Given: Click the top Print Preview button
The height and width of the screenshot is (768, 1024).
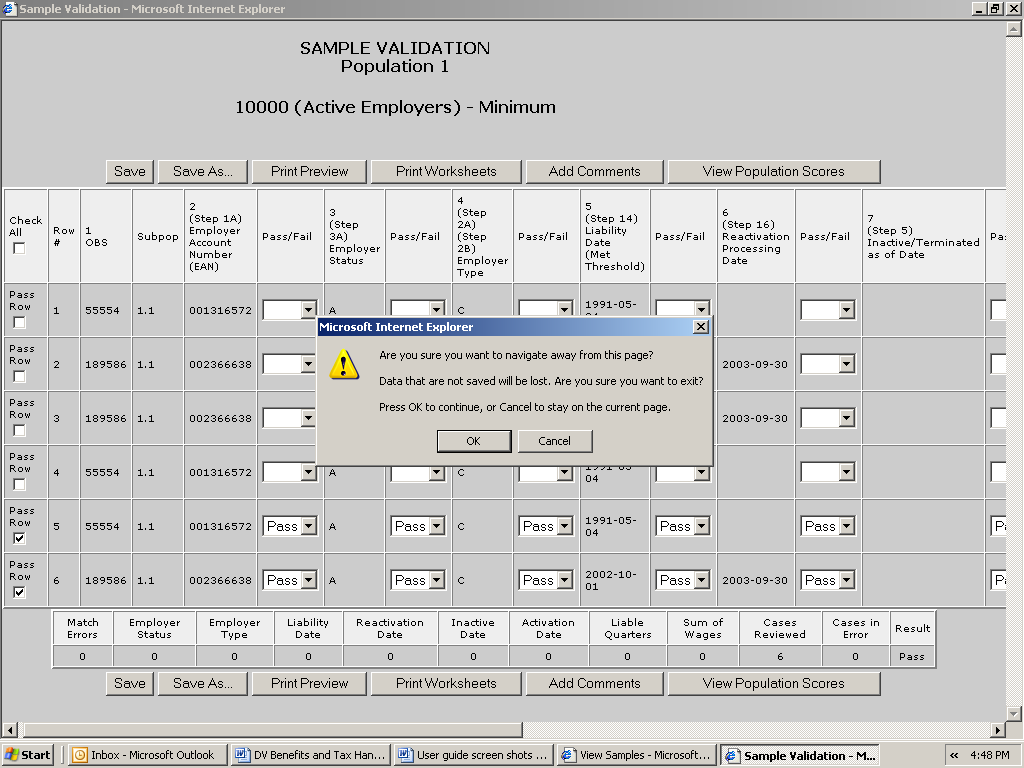Looking at the screenshot, I should point(309,171).
